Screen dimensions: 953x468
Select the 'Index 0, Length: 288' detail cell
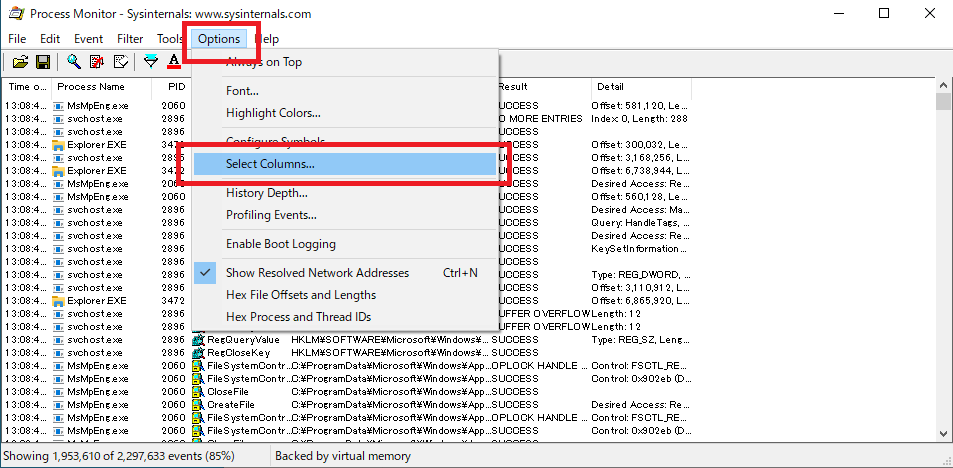point(639,119)
